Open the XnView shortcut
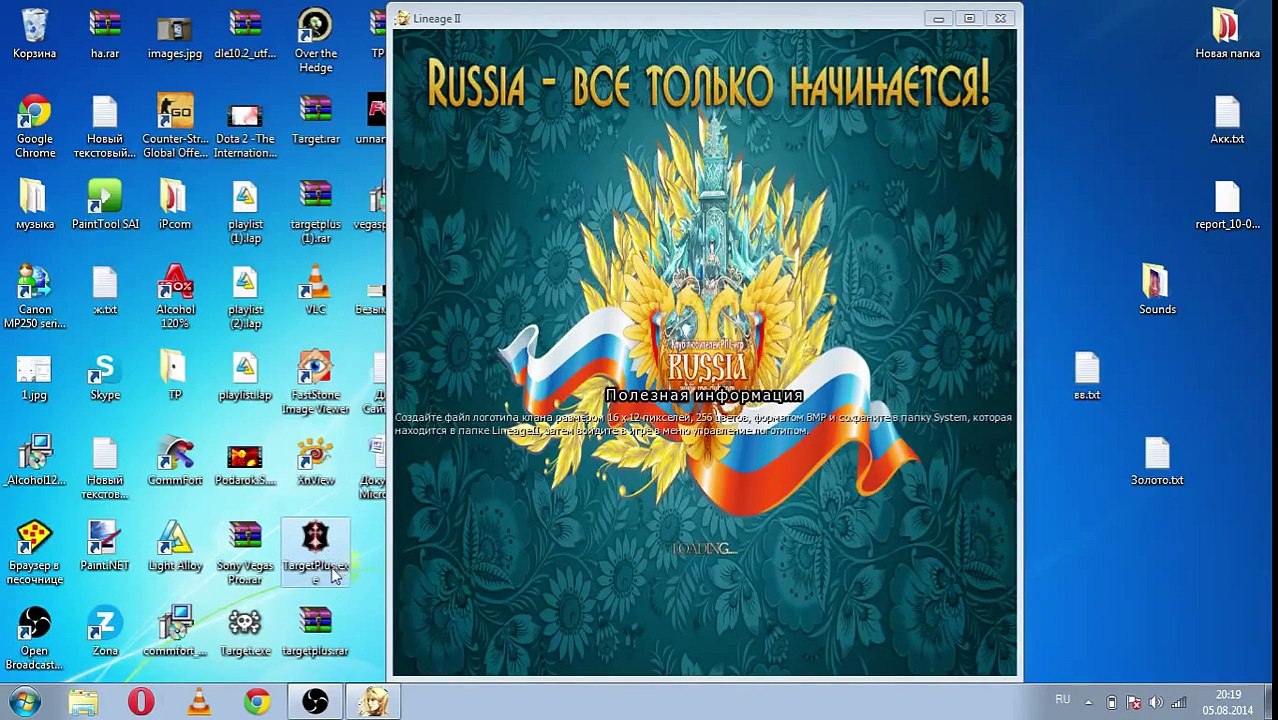The width and height of the screenshot is (1278, 720). [x=315, y=461]
